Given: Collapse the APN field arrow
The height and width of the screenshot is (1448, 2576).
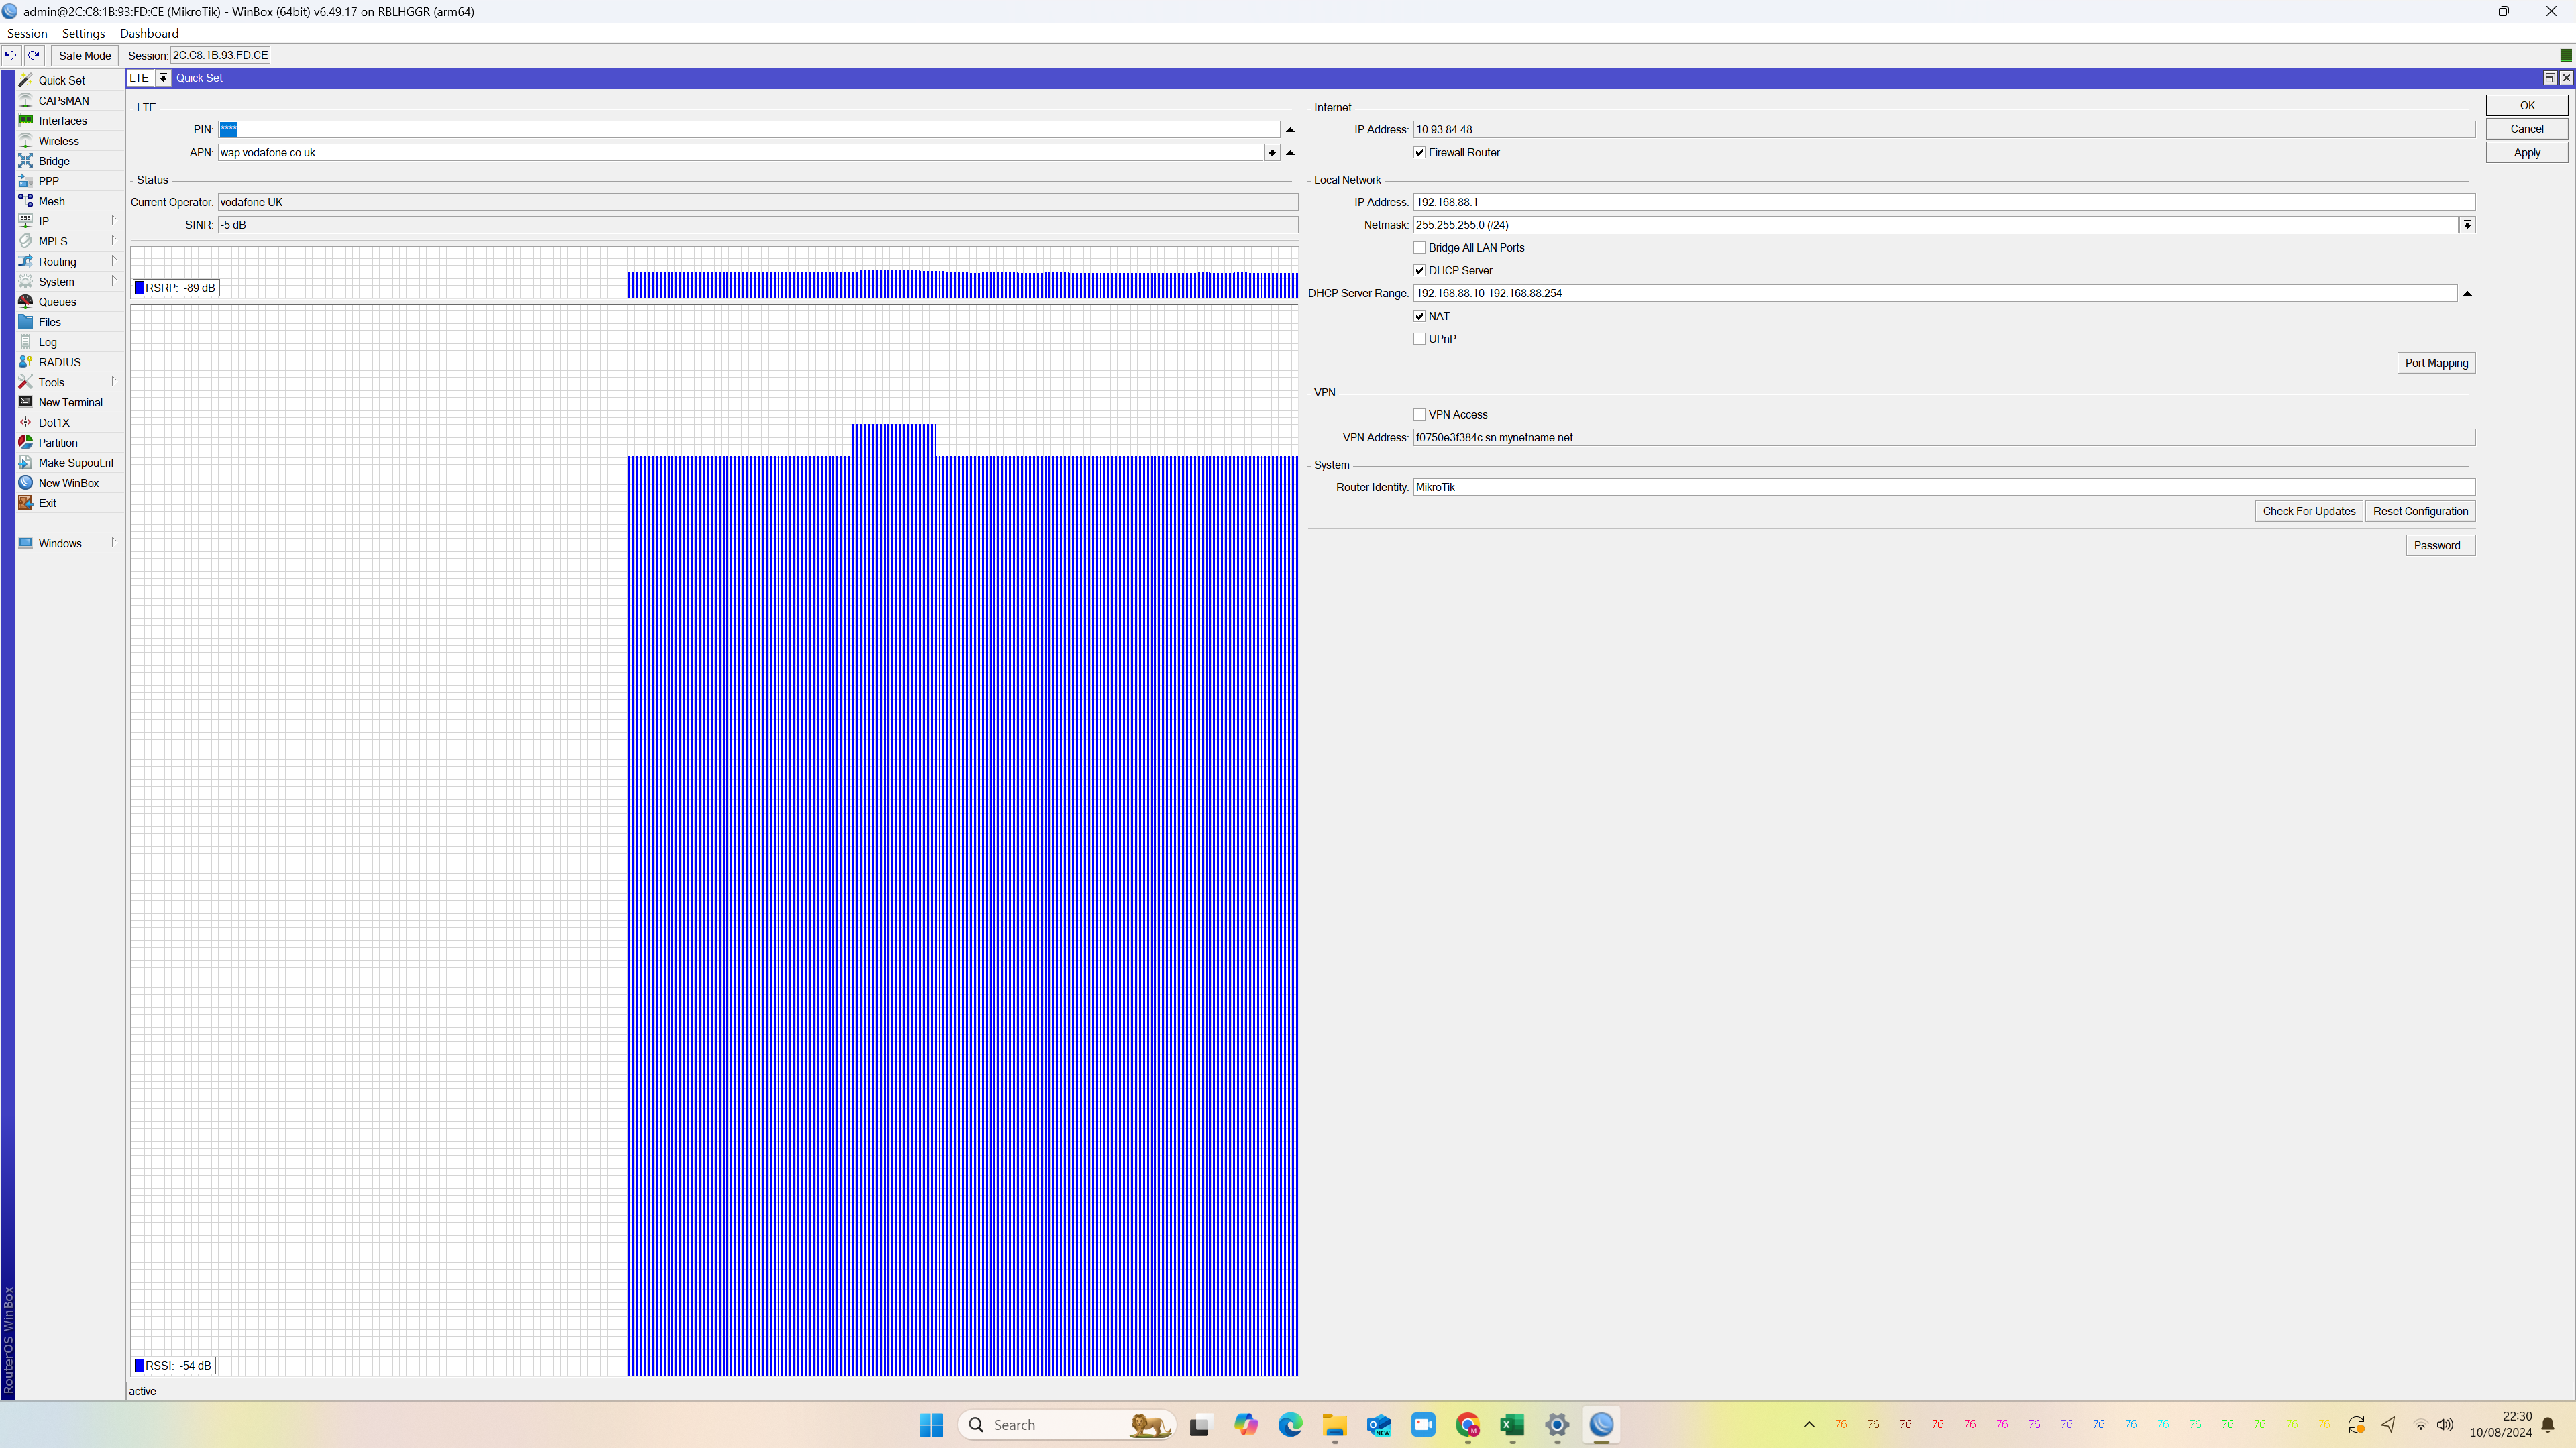Looking at the screenshot, I should 1290,152.
